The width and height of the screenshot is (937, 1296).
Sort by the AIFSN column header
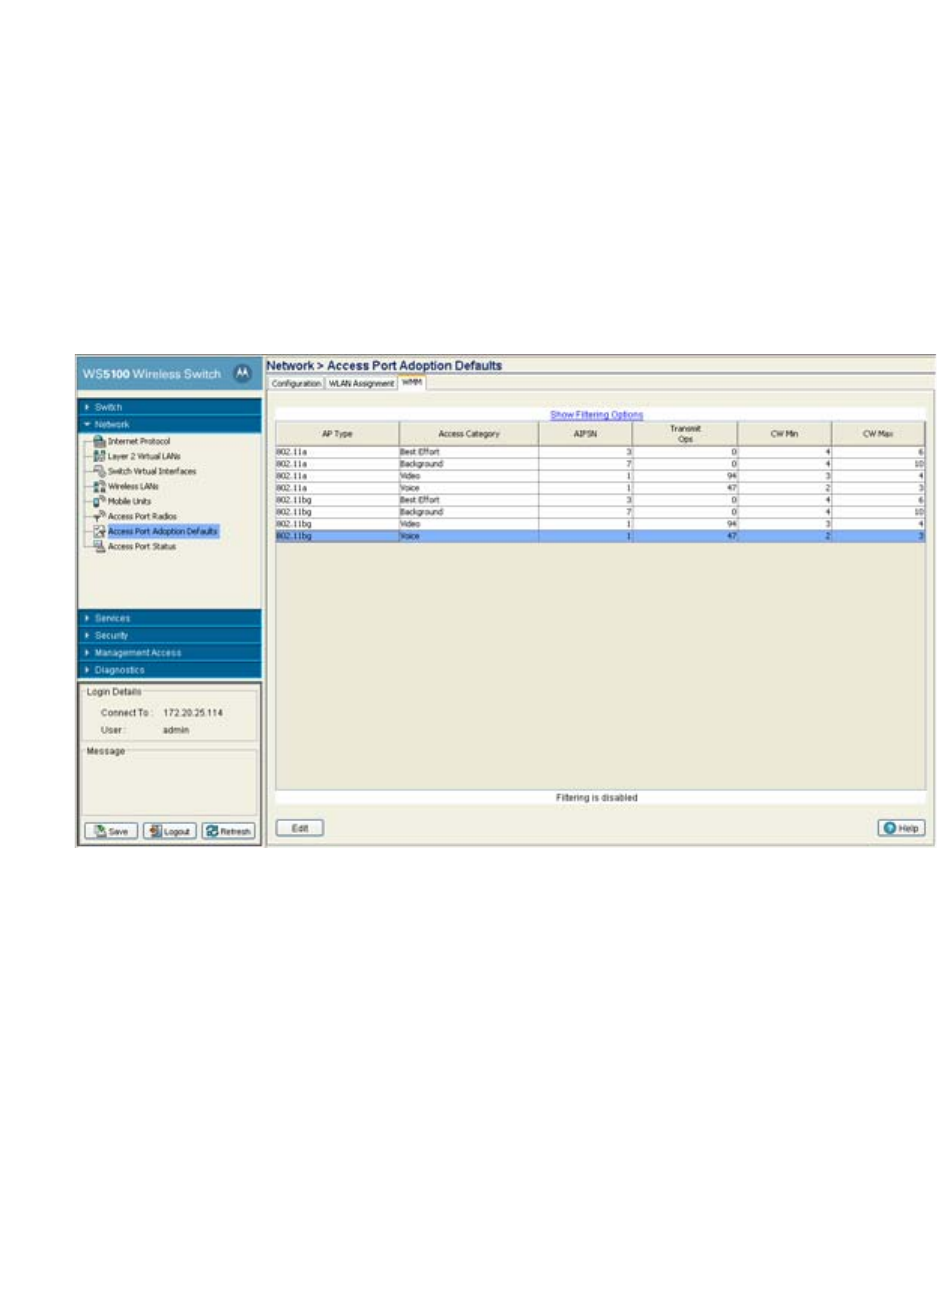tap(585, 434)
